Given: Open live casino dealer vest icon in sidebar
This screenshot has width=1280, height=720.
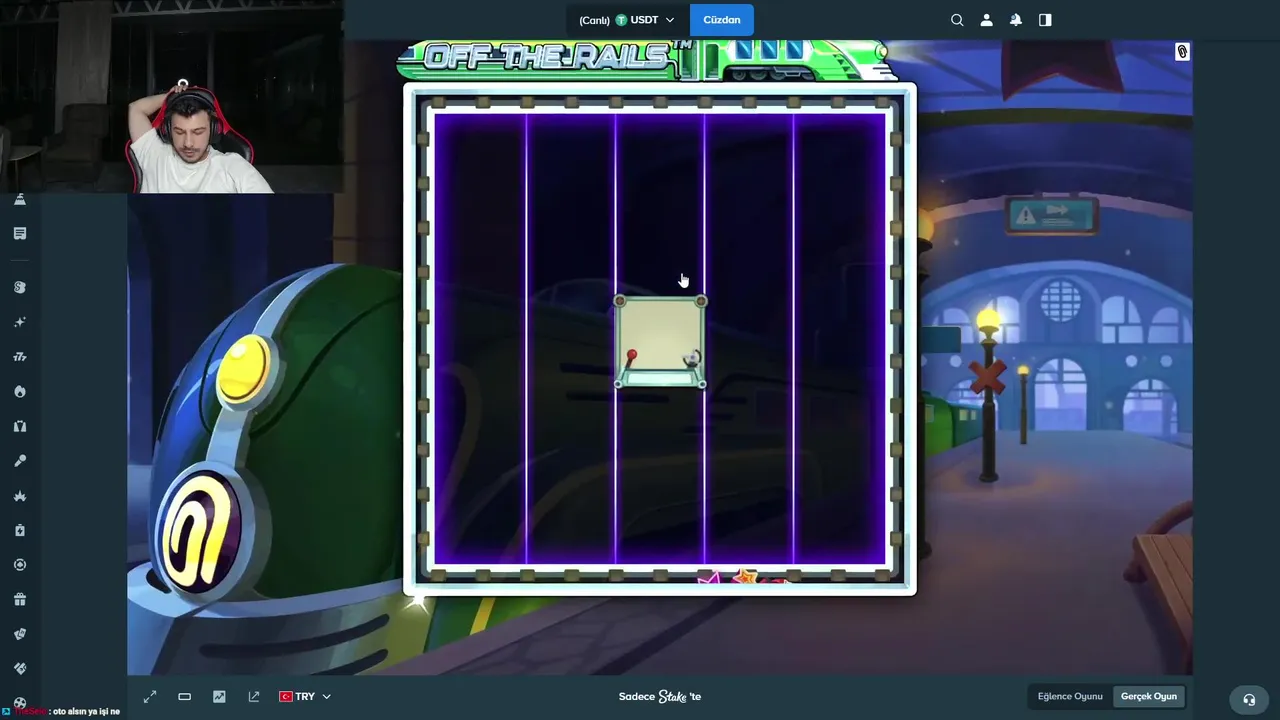Looking at the screenshot, I should tap(20, 426).
